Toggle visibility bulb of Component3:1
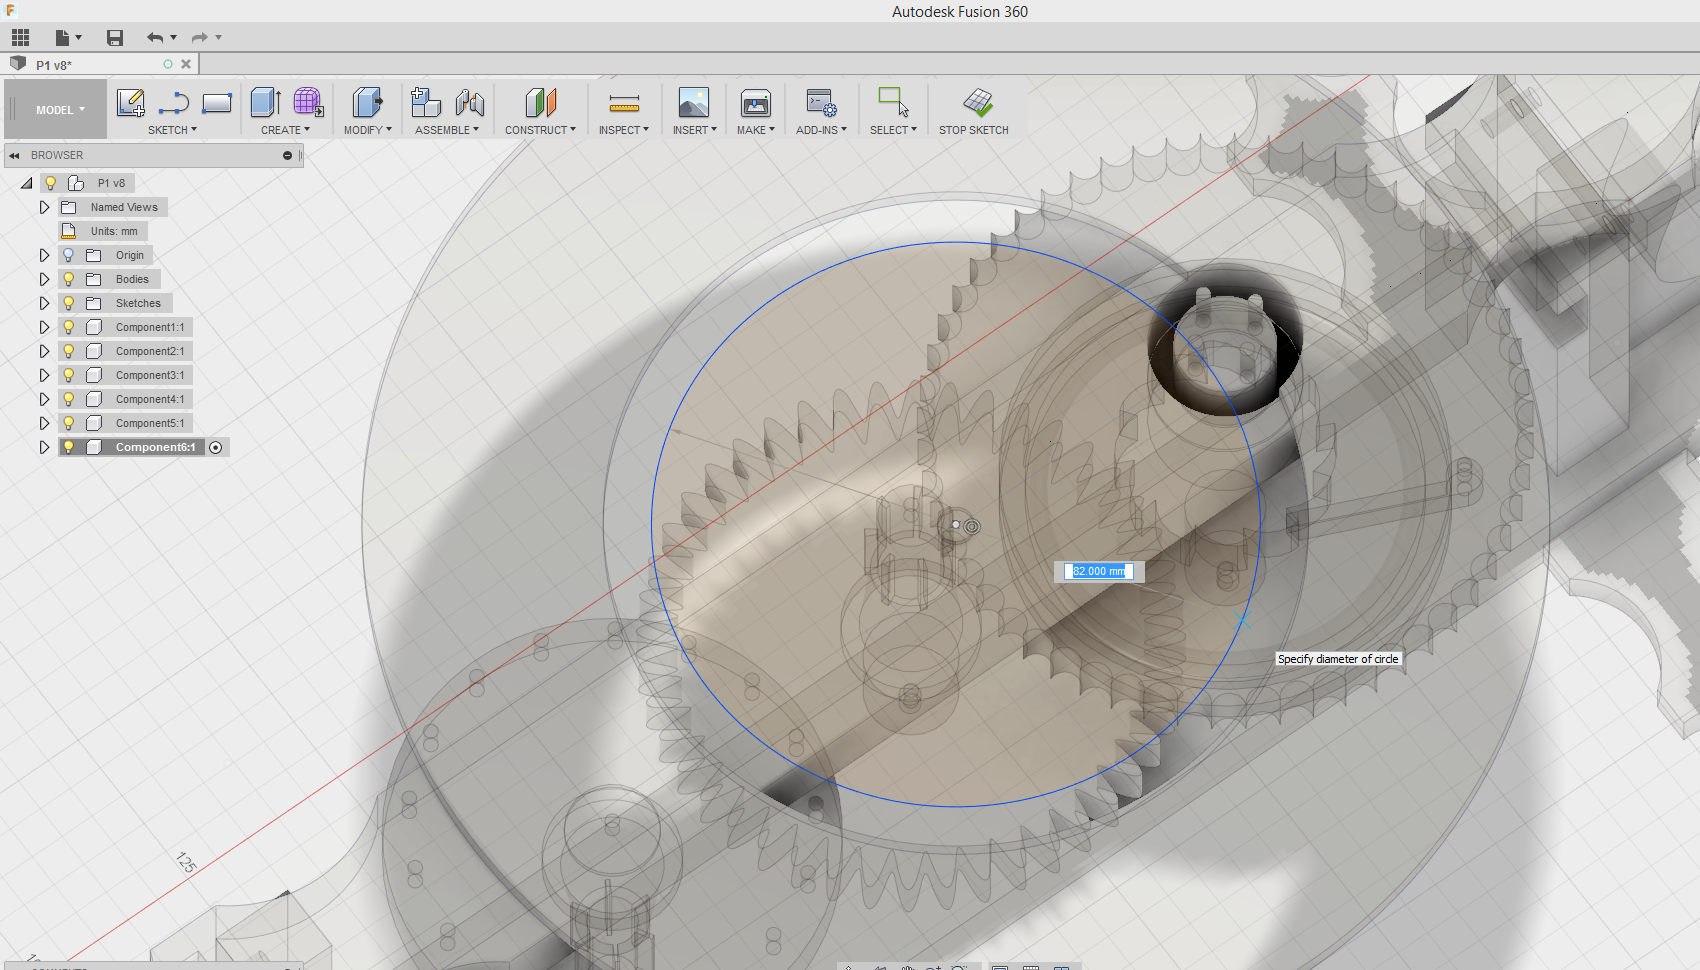 pyautogui.click(x=68, y=375)
